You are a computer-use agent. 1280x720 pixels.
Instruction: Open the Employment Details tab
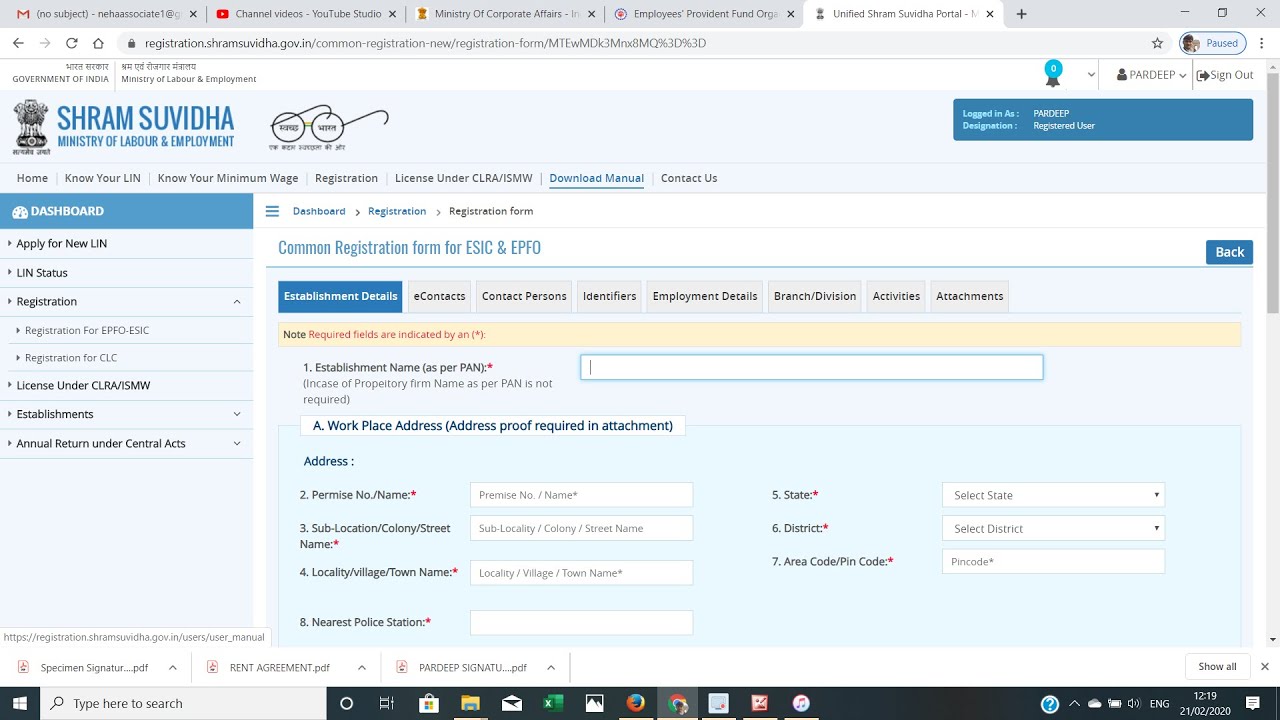pos(705,296)
